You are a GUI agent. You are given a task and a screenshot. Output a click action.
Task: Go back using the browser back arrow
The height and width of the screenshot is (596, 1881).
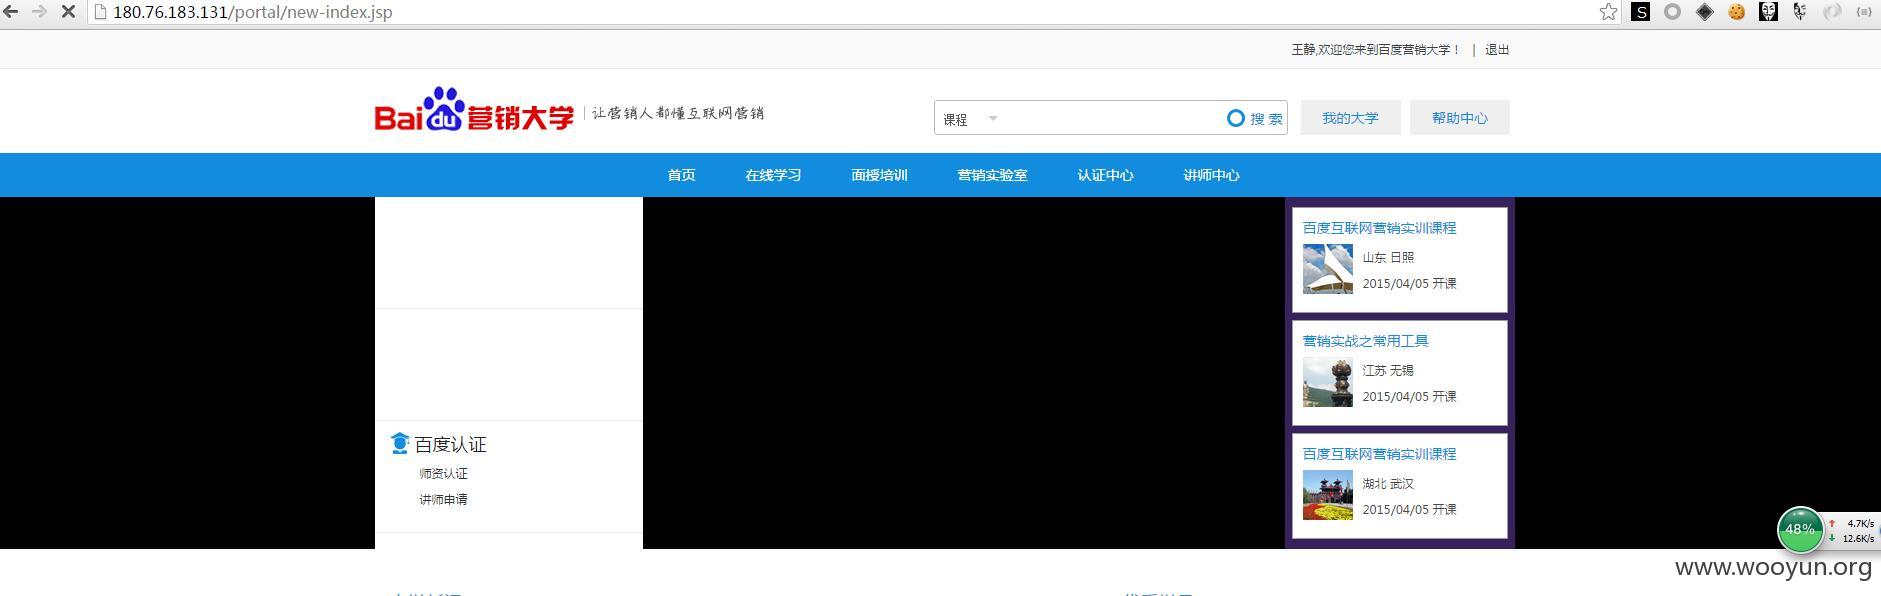(x=11, y=12)
